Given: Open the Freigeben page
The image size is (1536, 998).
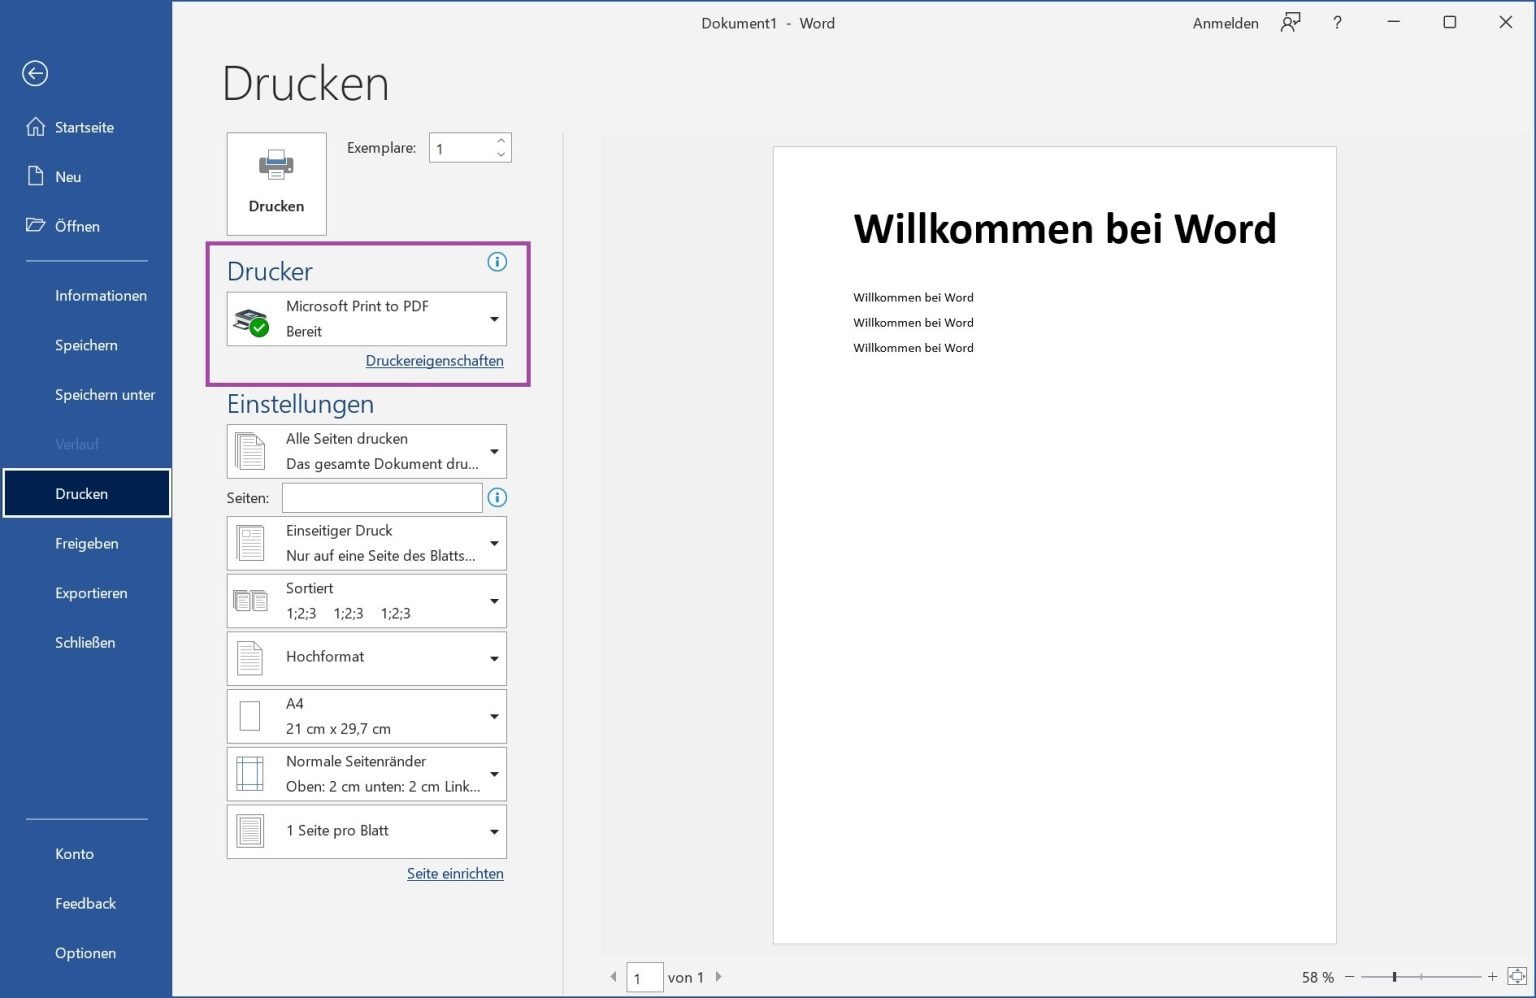Looking at the screenshot, I should [x=86, y=543].
